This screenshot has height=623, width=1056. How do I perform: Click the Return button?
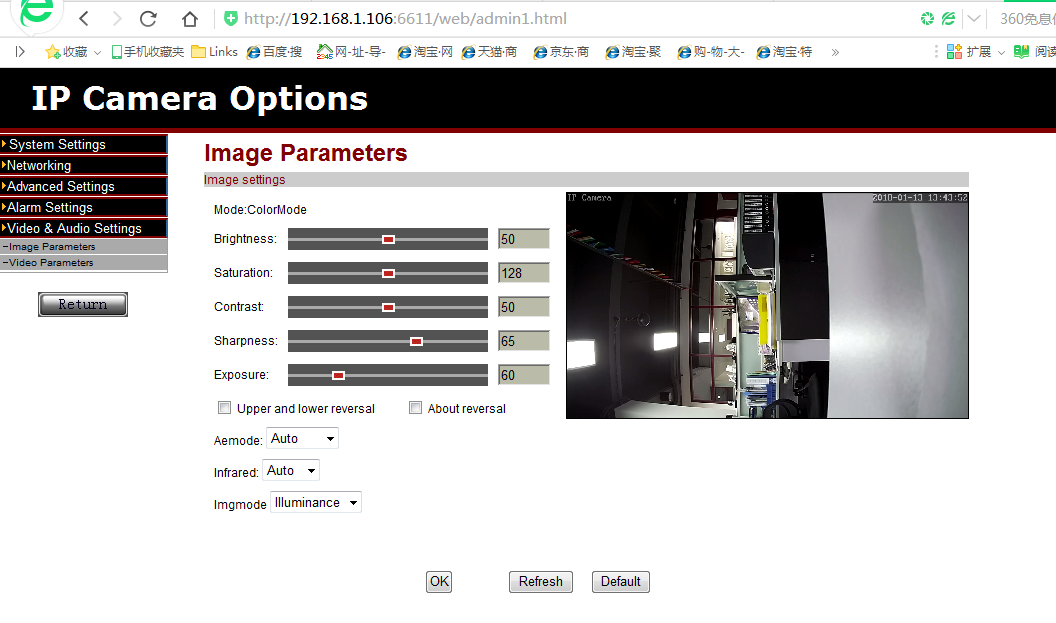[x=83, y=304]
